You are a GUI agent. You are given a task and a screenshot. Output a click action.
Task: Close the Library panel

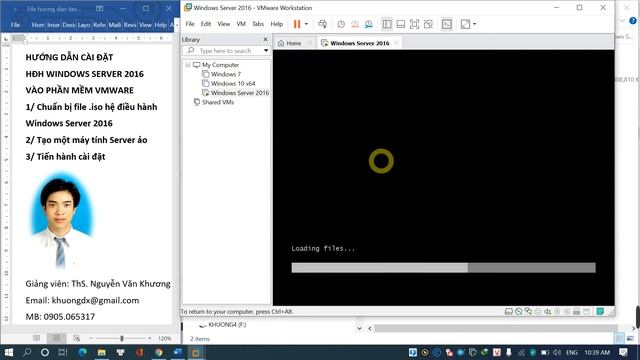click(x=265, y=39)
